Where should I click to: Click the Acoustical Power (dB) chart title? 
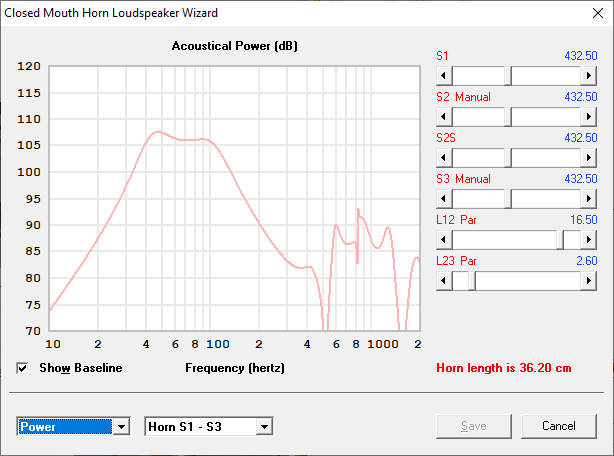tap(235, 46)
